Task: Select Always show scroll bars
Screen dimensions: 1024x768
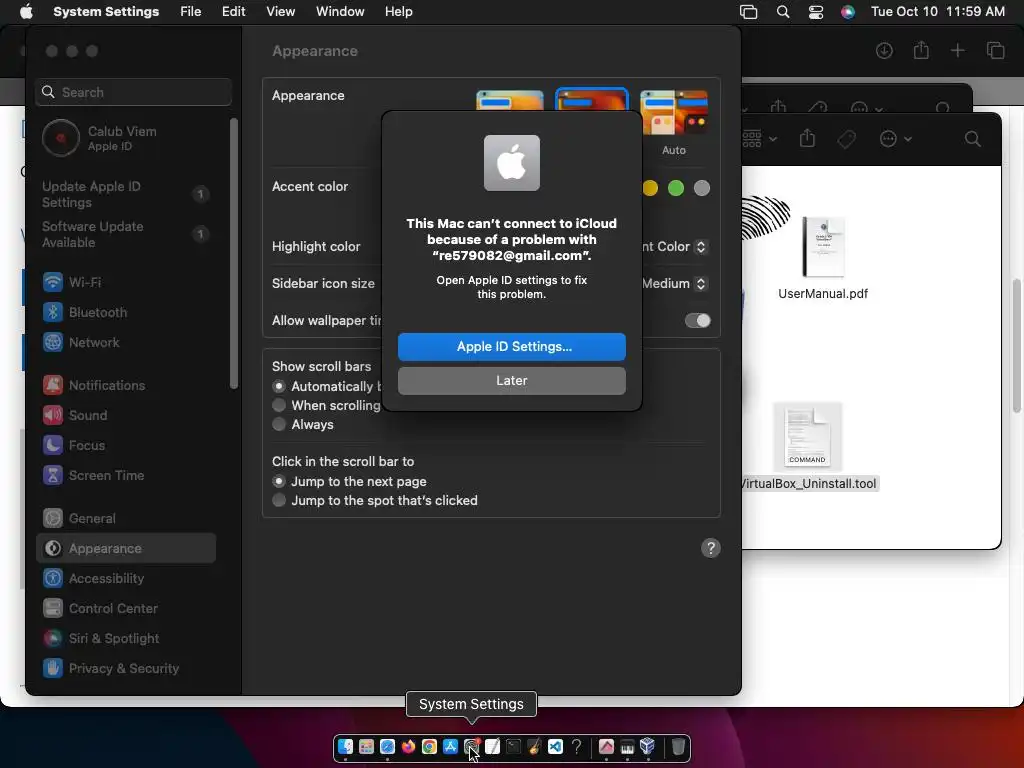Action: click(x=279, y=424)
